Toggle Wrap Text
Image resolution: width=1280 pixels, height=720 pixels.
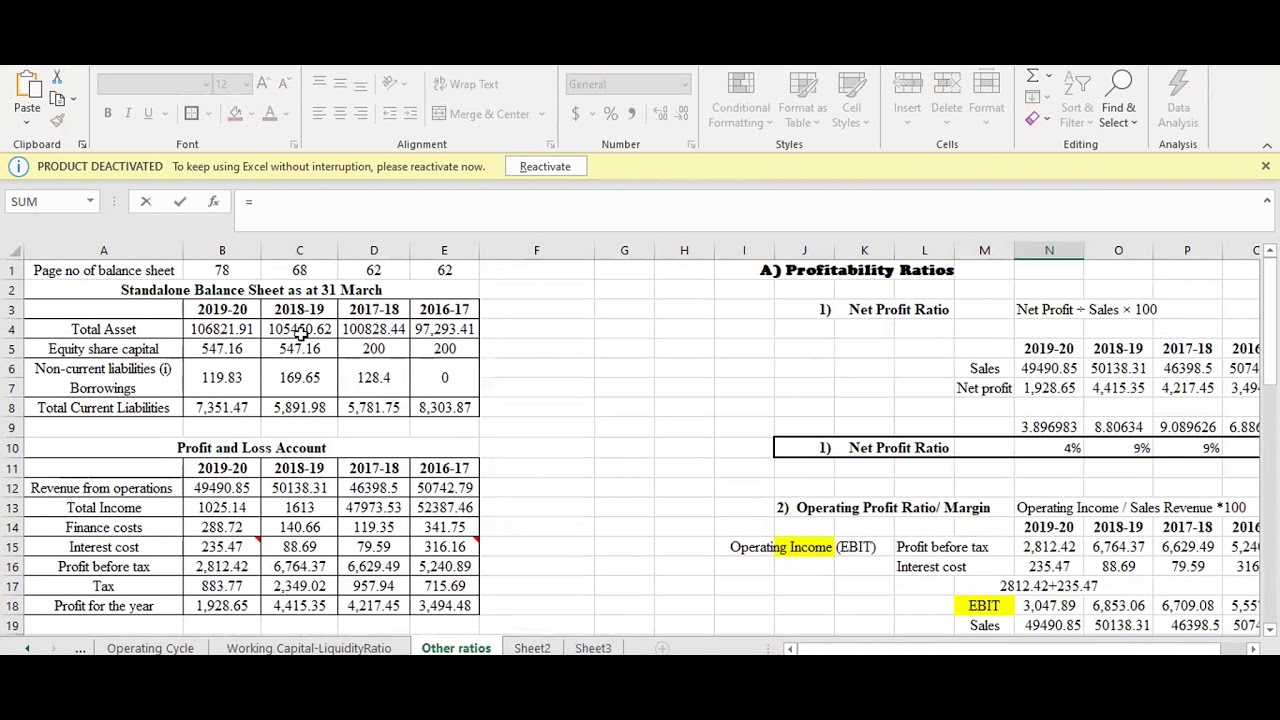tap(465, 84)
